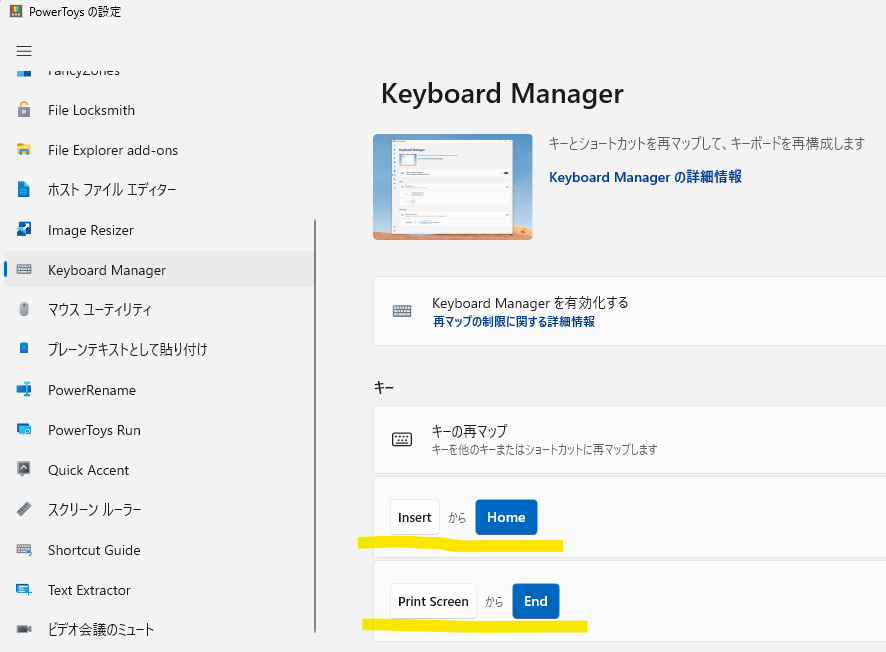This screenshot has height=652, width=886.
Task: Select ビデオ会議のミュート in sidebar
Action: tap(159, 629)
